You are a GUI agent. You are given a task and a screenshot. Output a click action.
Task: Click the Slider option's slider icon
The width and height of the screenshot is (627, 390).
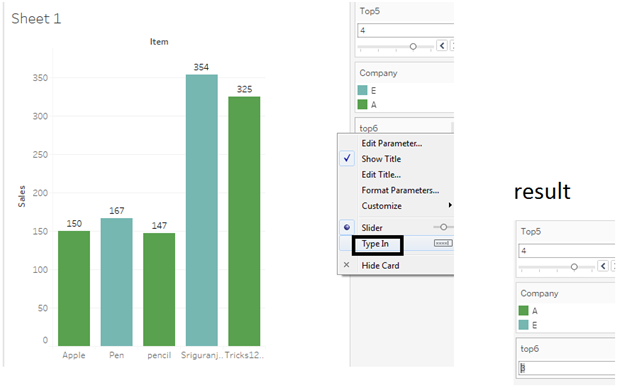click(x=443, y=227)
